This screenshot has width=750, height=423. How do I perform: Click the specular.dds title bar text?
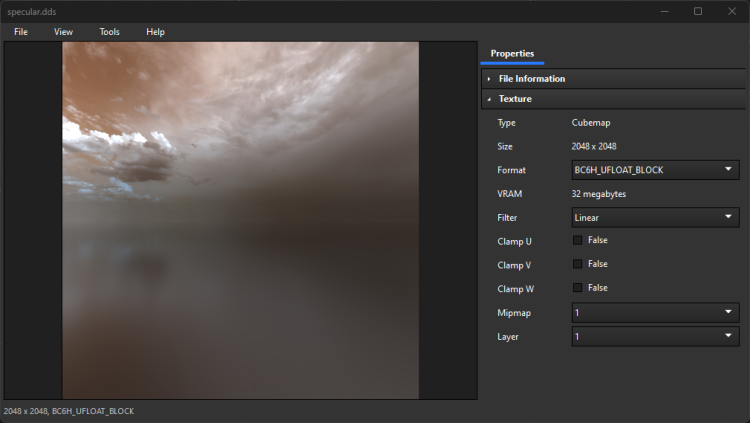[x=32, y=11]
